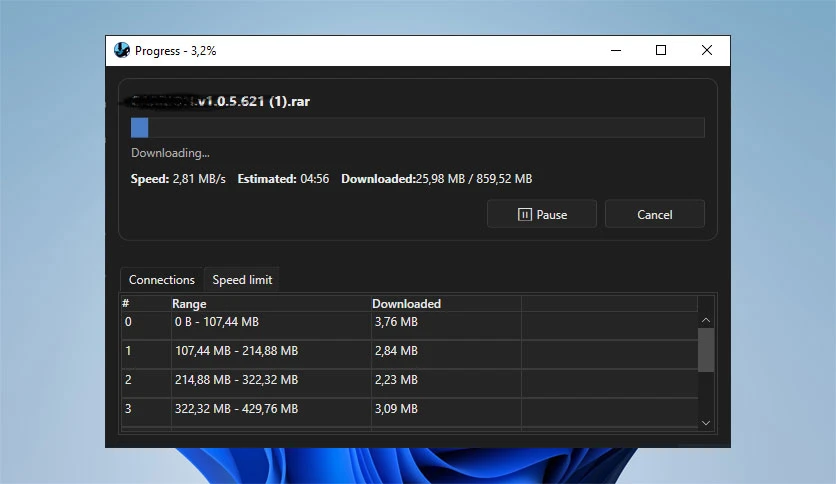Click the Range column header
Screen dimensions: 836x484
click(271, 303)
